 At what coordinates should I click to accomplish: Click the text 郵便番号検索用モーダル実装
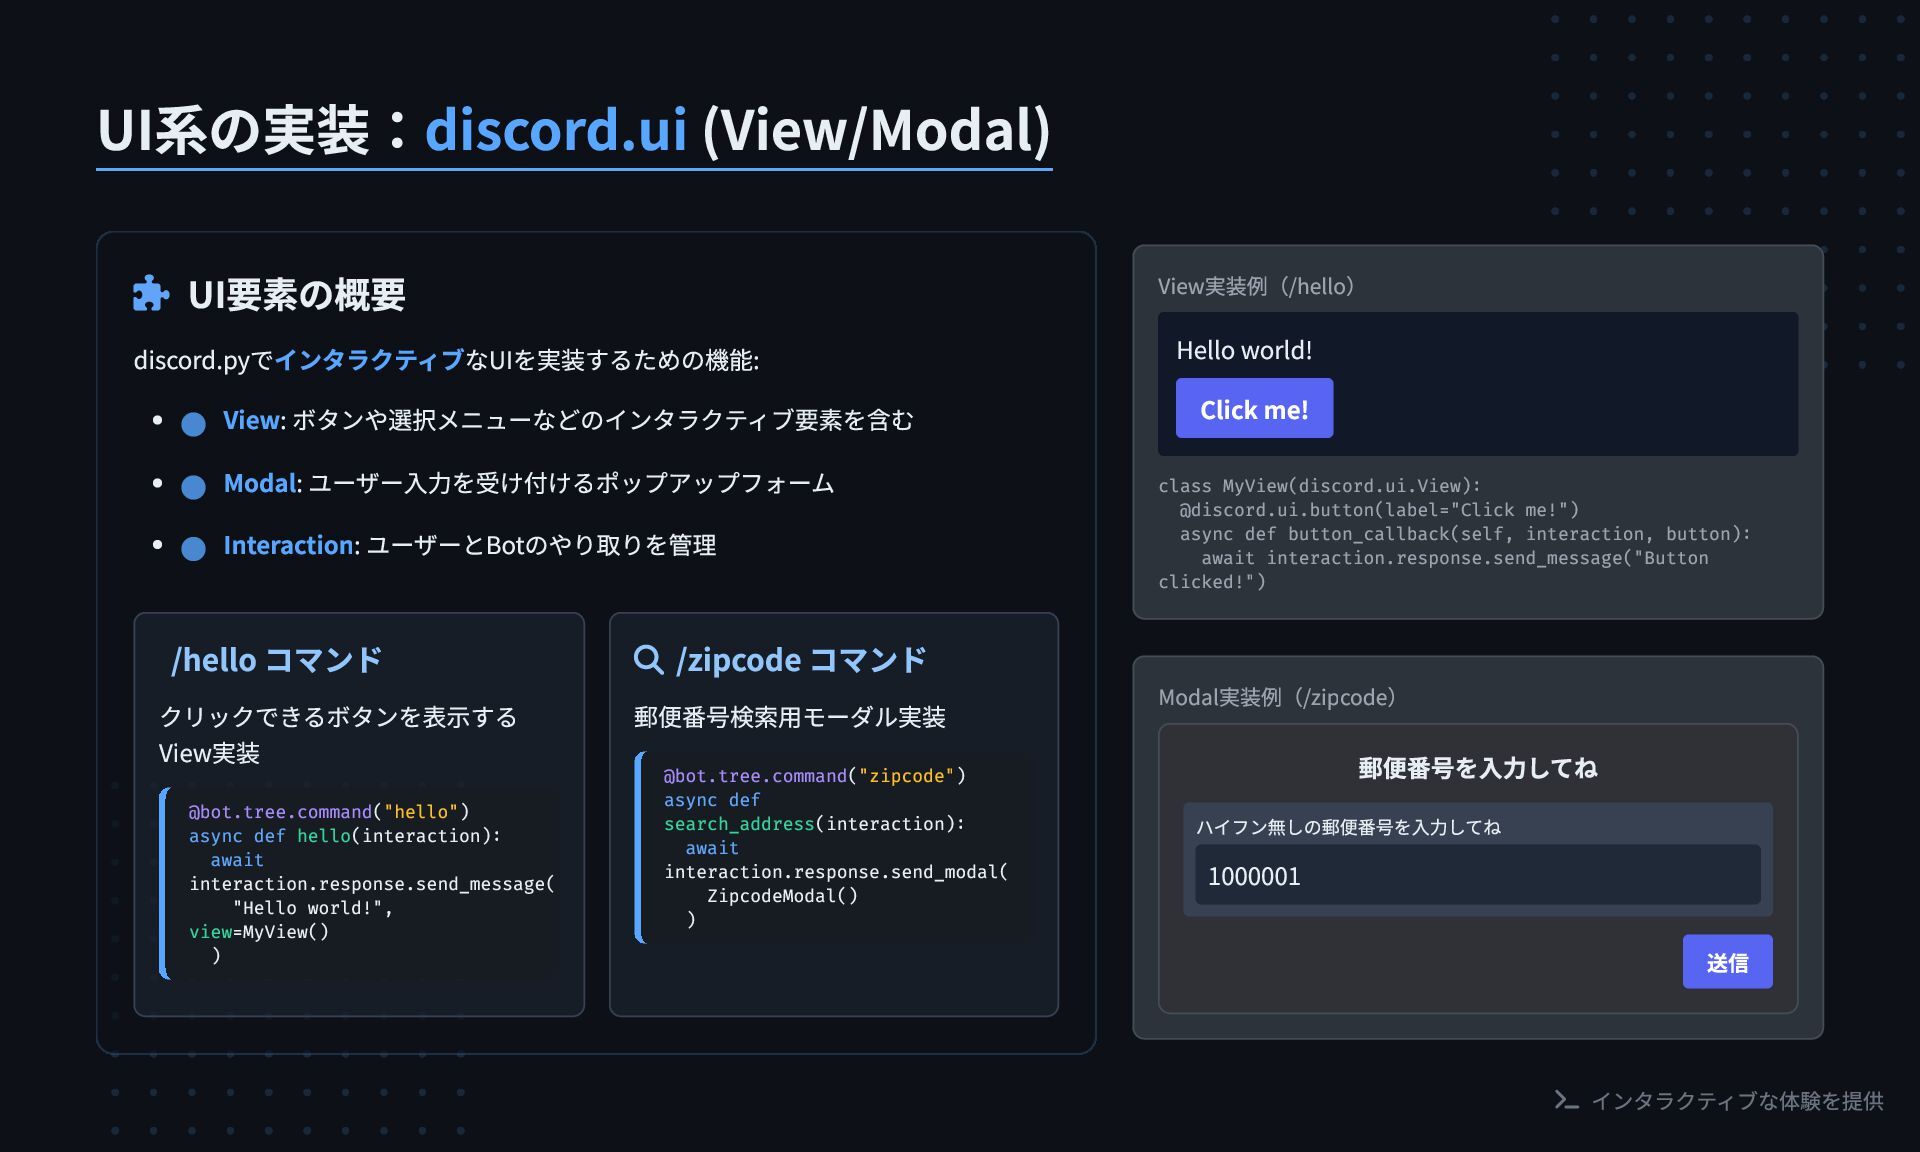point(789,717)
